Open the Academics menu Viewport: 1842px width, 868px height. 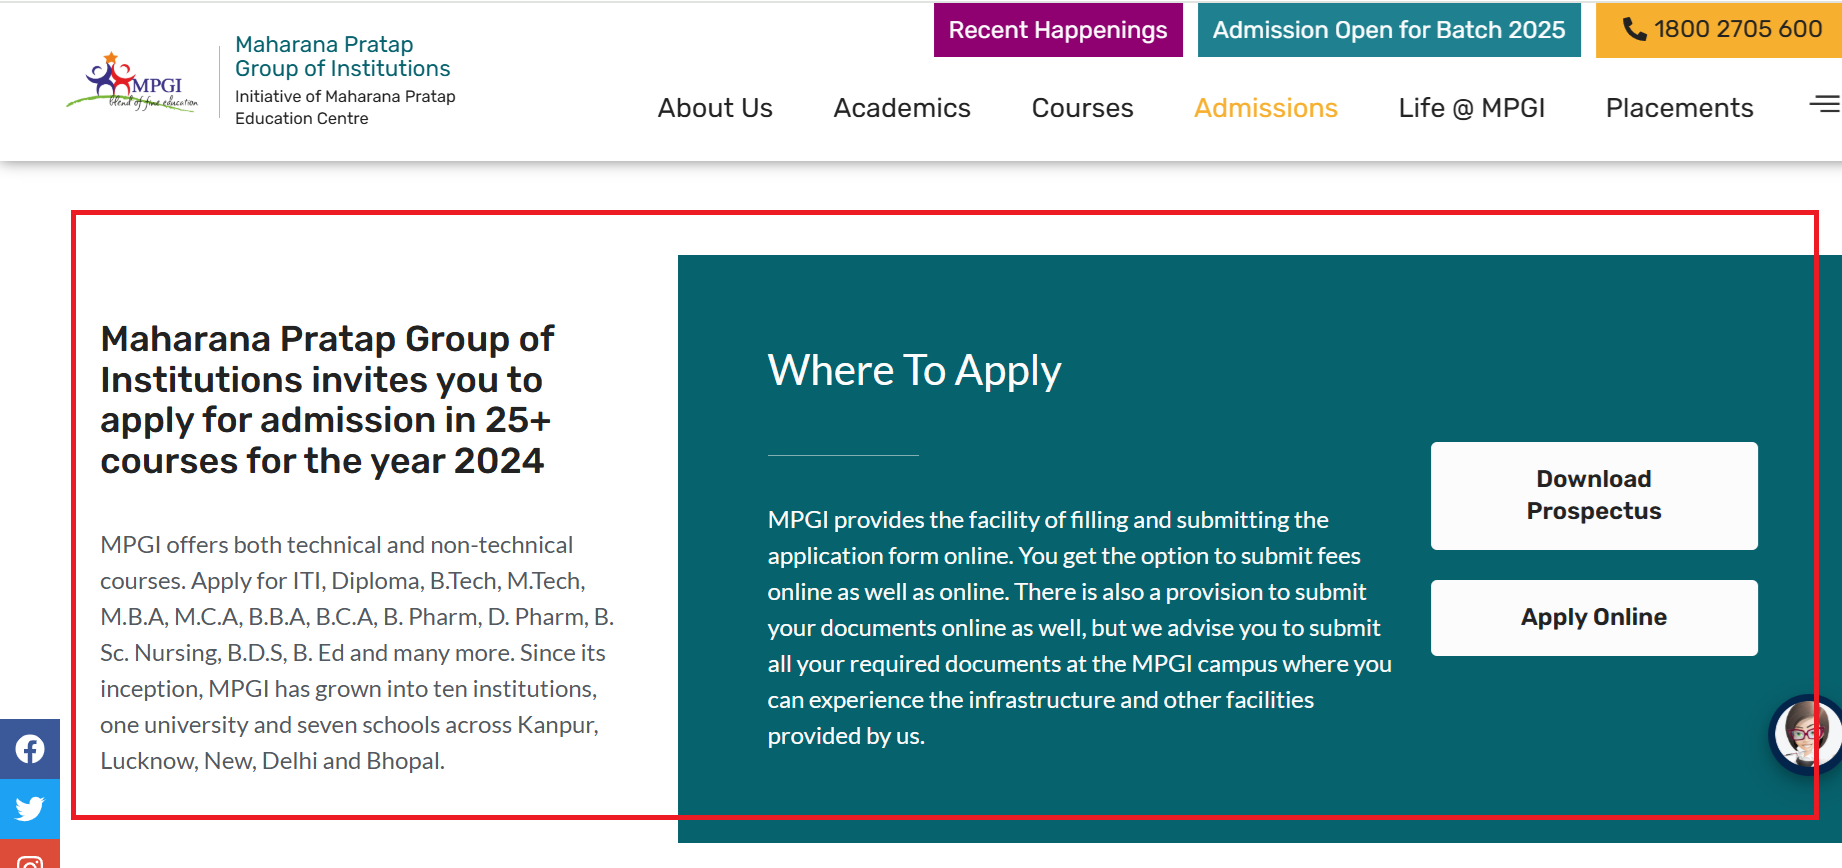coord(902,108)
